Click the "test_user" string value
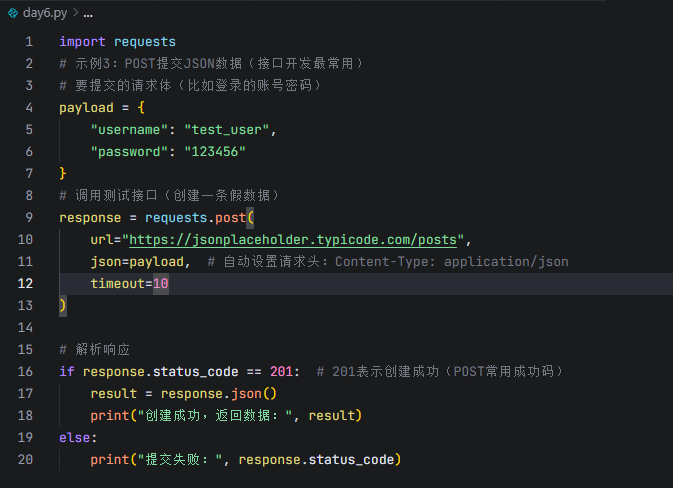 (227, 130)
